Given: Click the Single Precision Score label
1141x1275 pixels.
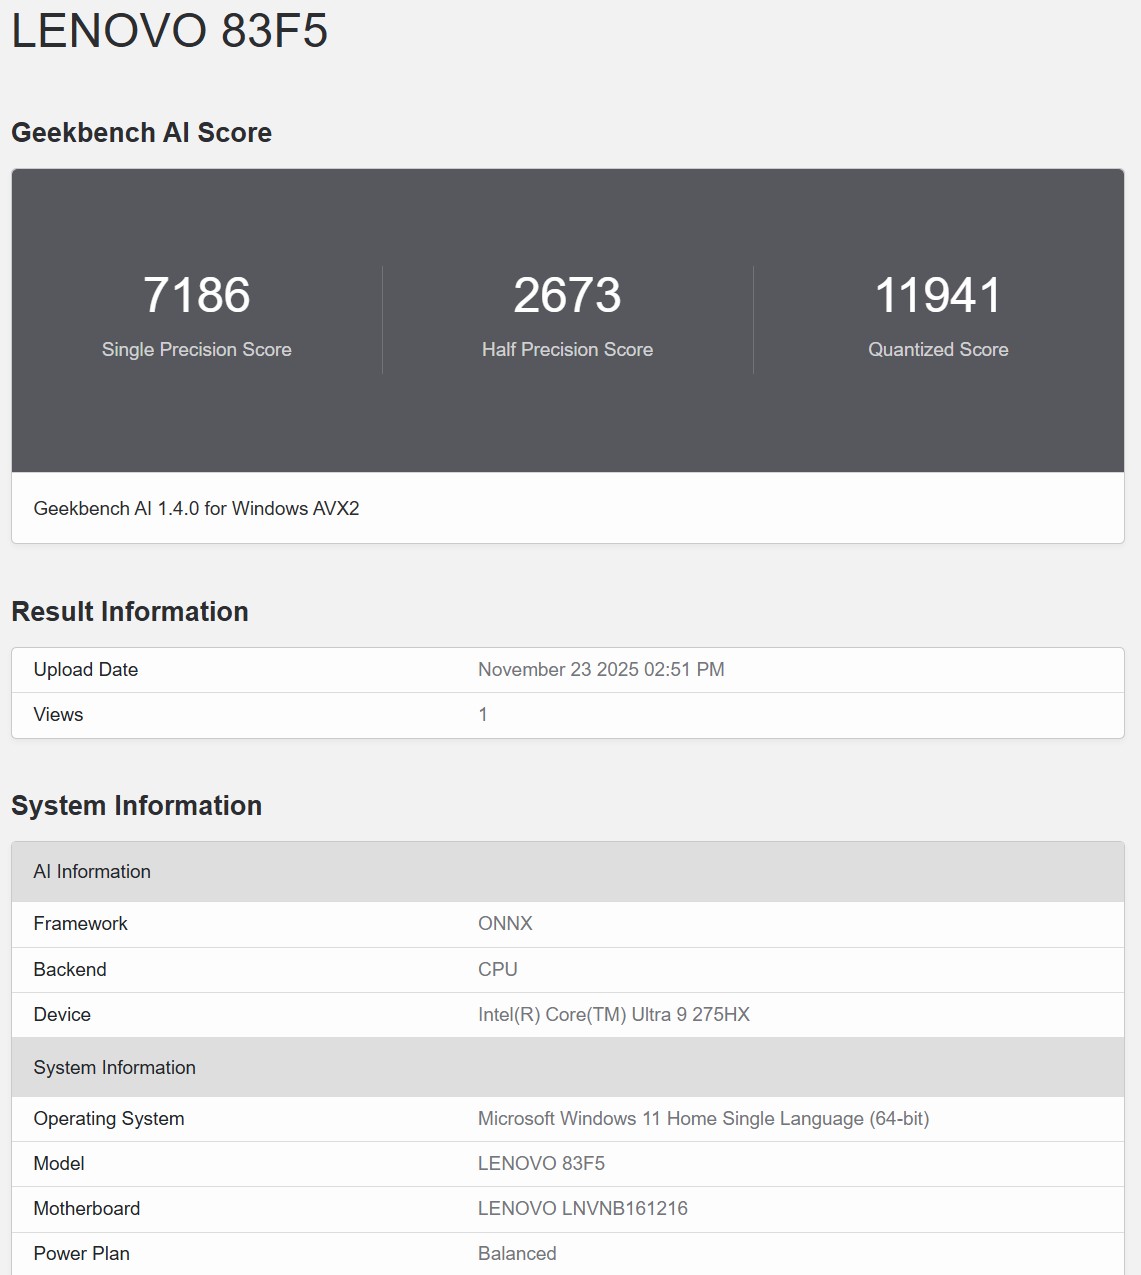Looking at the screenshot, I should tap(196, 350).
